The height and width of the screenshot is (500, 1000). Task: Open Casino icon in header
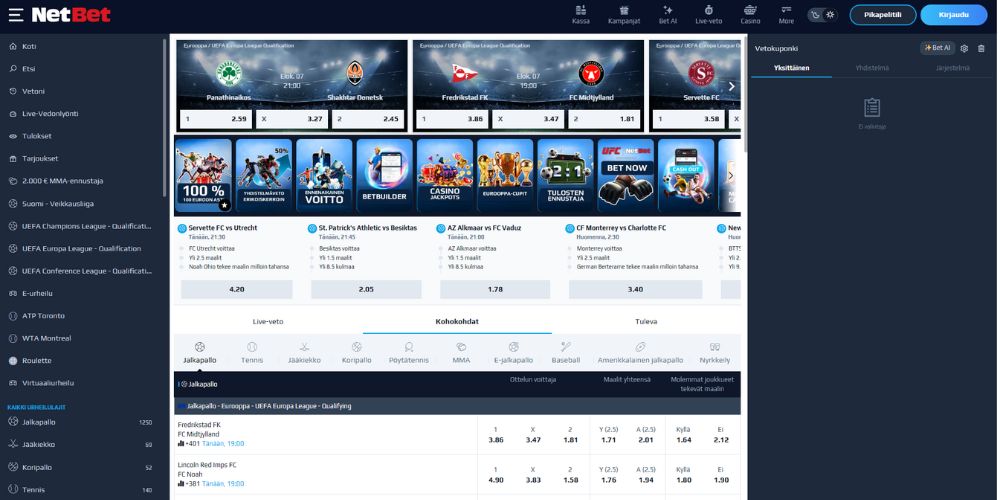pyautogui.click(x=750, y=15)
